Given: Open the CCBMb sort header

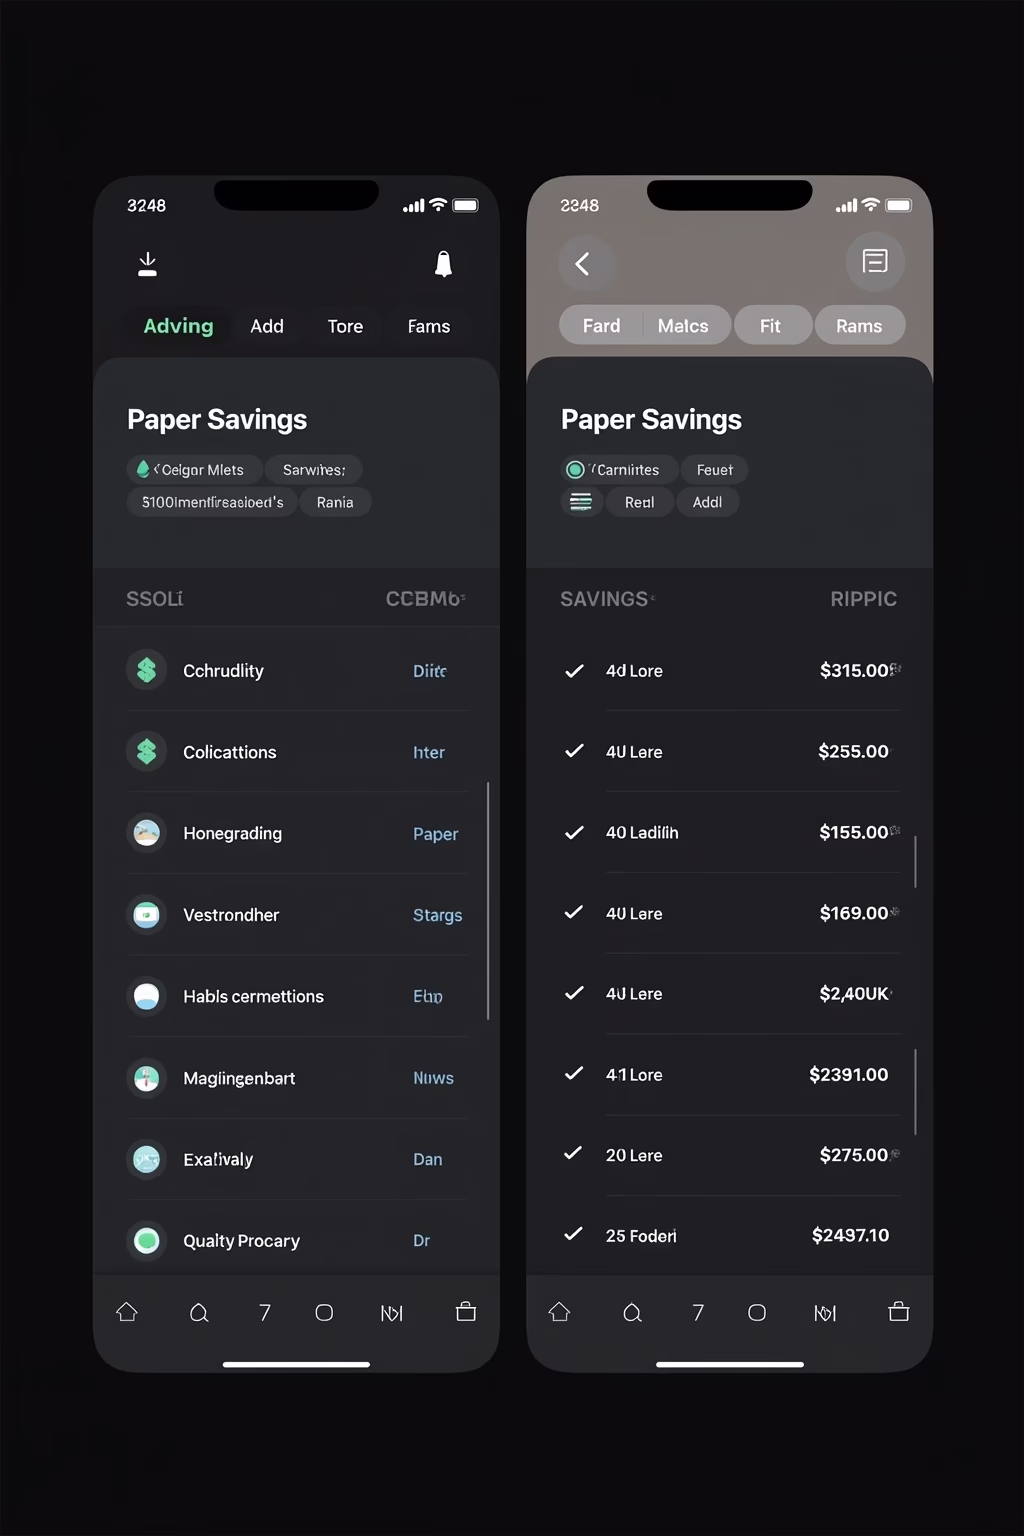Looking at the screenshot, I should pyautogui.click(x=425, y=599).
